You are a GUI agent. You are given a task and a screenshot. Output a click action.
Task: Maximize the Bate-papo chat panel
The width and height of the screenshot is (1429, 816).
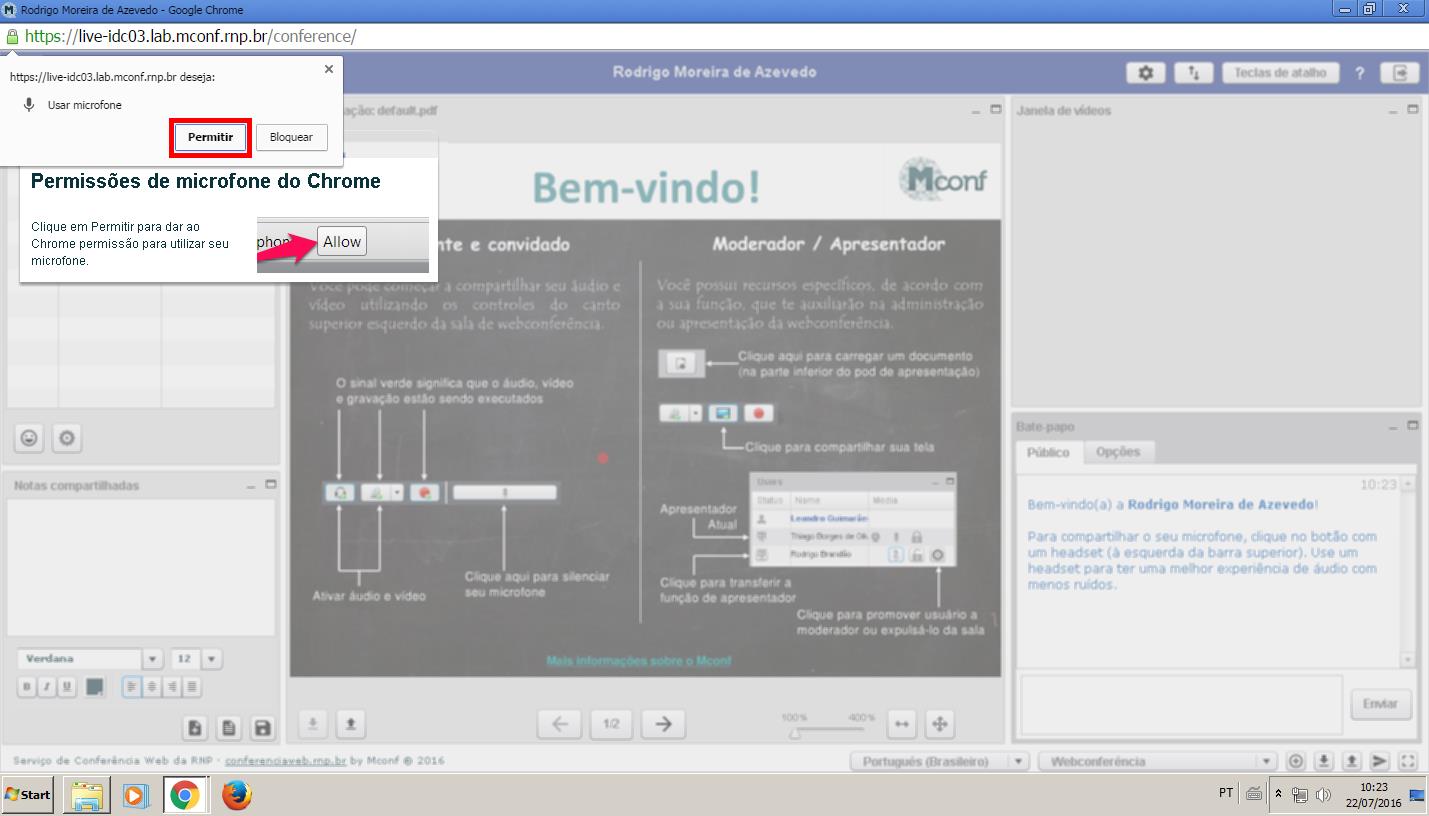tap(1413, 426)
